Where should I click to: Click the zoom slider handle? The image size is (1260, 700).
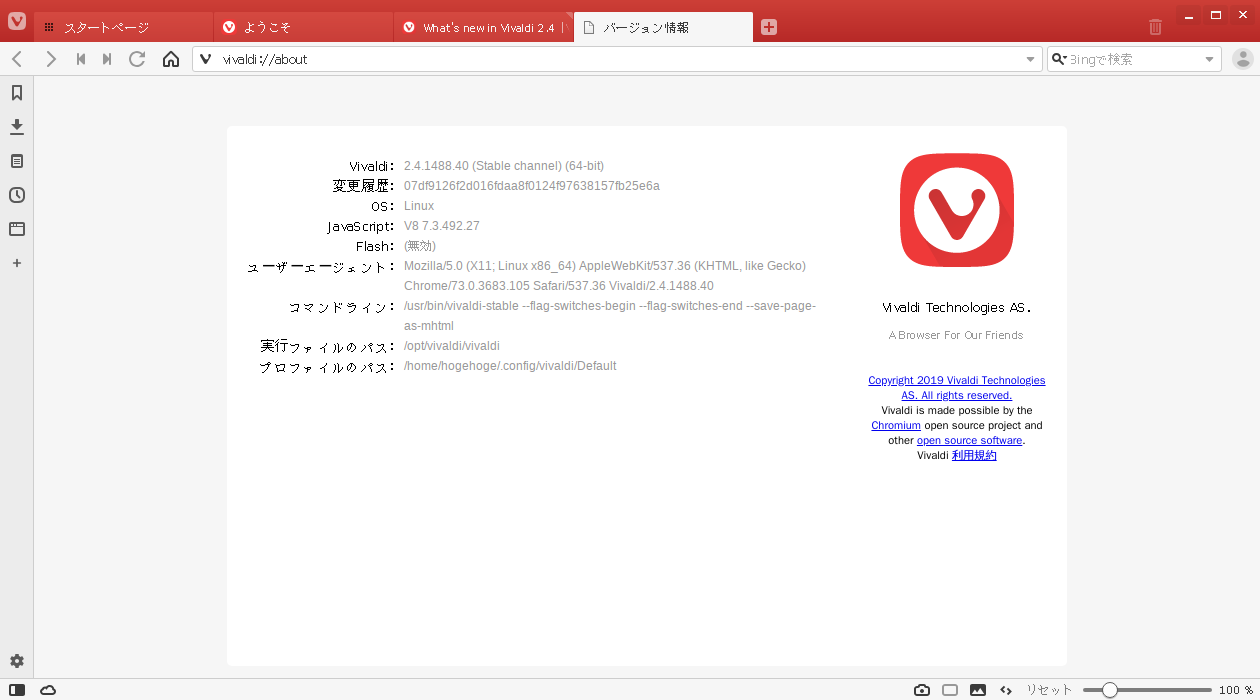coord(1109,690)
